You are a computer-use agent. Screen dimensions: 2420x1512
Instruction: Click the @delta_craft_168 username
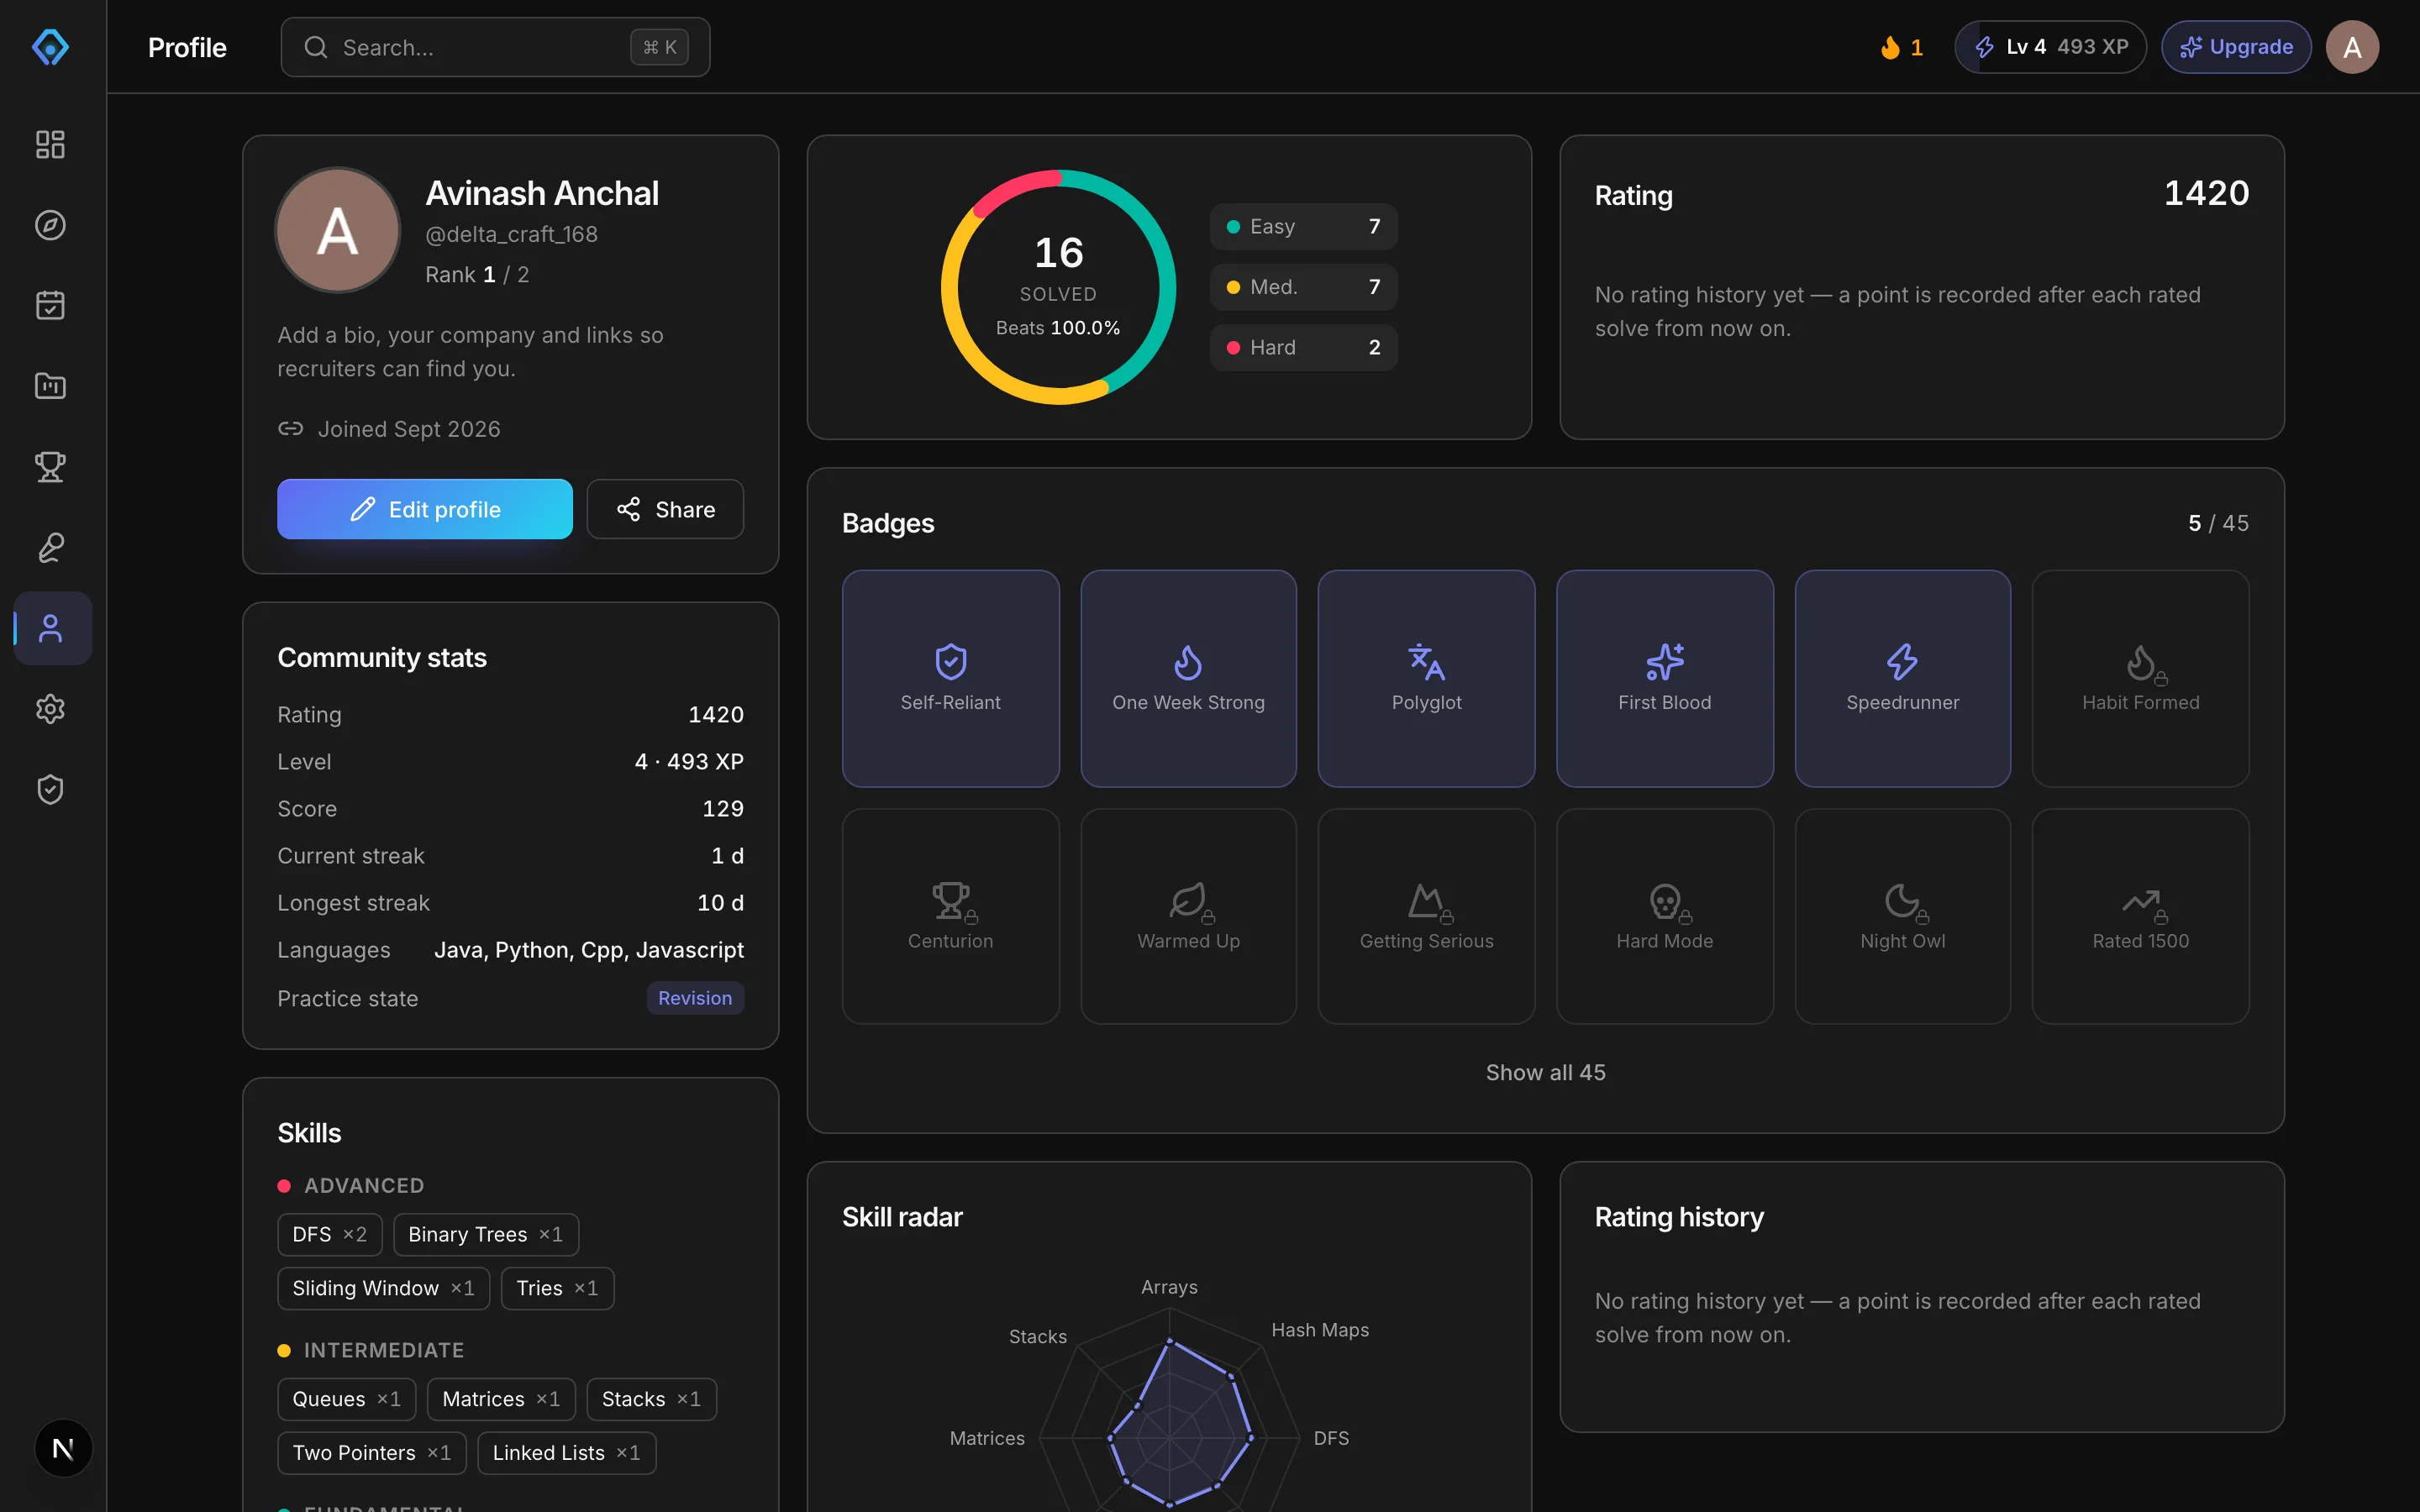pos(511,234)
